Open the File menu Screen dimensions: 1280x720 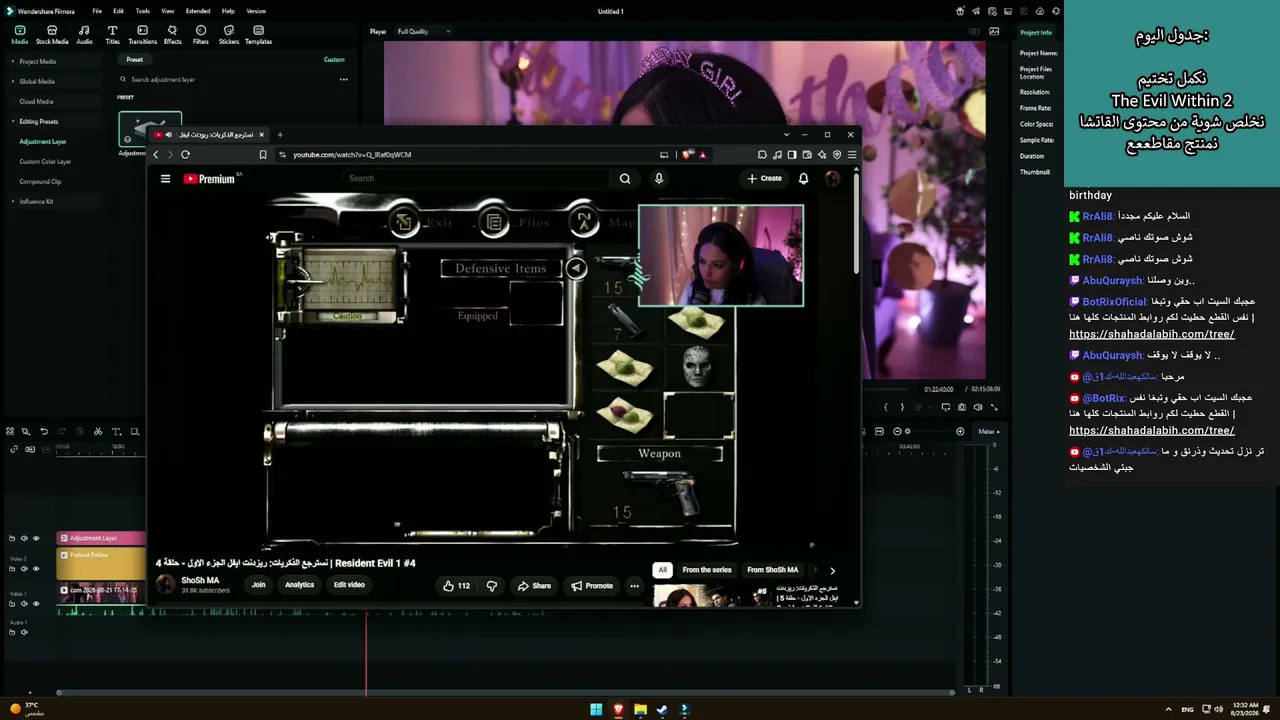(x=97, y=11)
